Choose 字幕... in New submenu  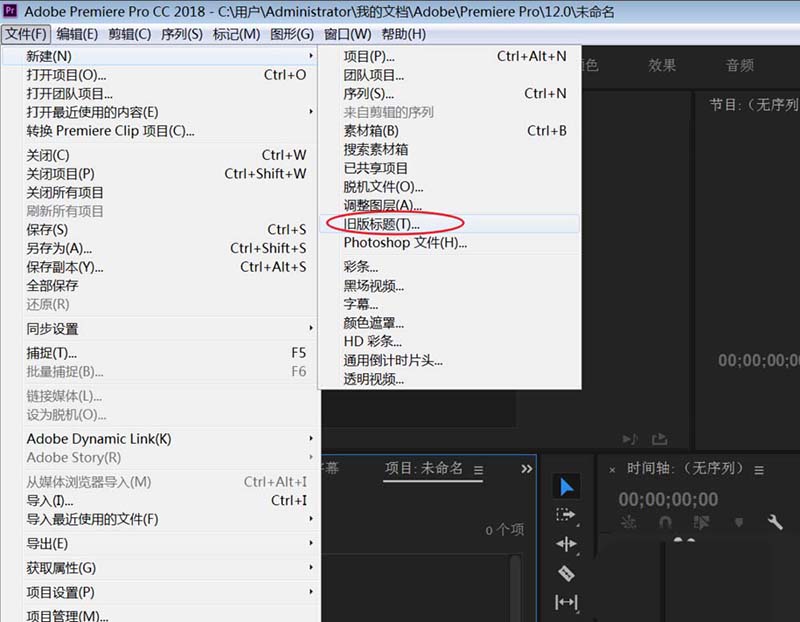point(449,304)
